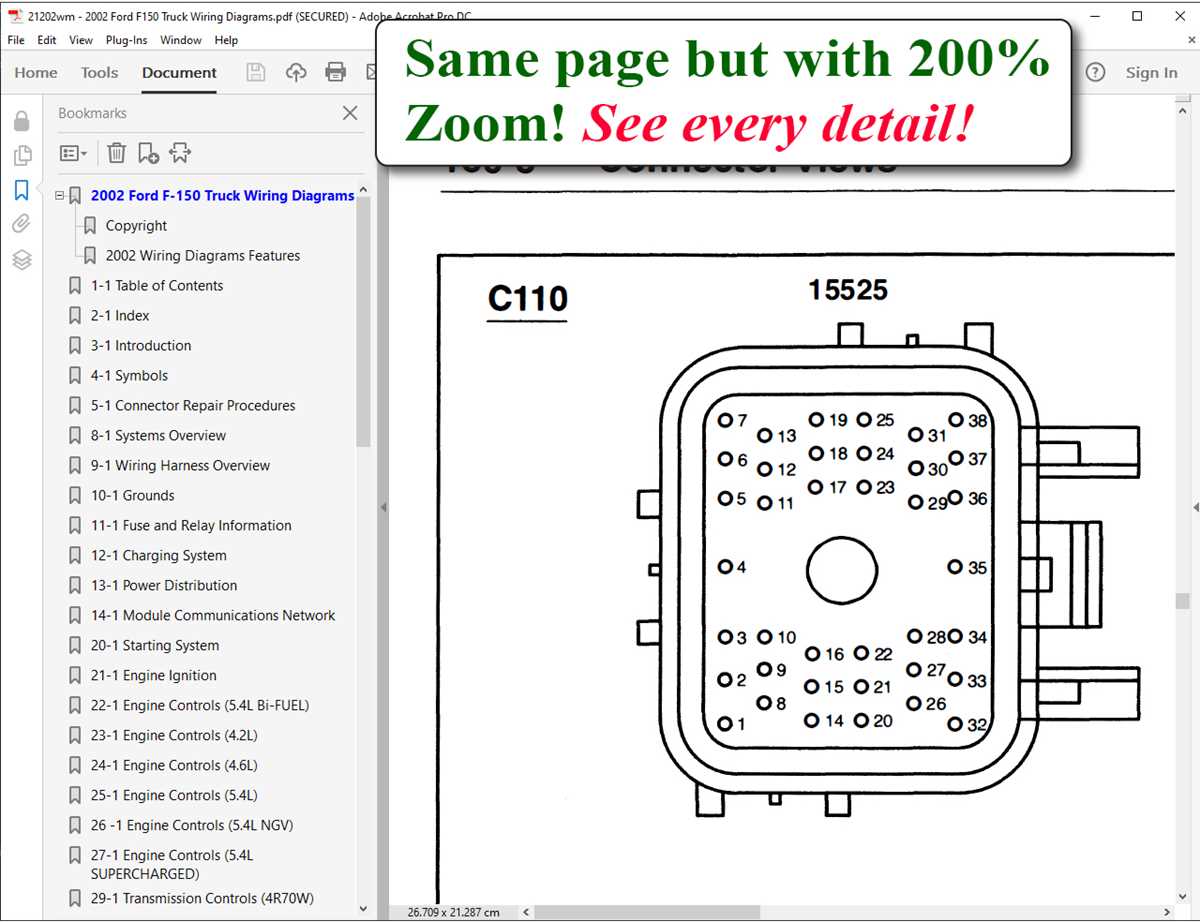Click bookmark icon beside 12-1 Charging System
The height and width of the screenshot is (922, 1200).
tap(75, 556)
